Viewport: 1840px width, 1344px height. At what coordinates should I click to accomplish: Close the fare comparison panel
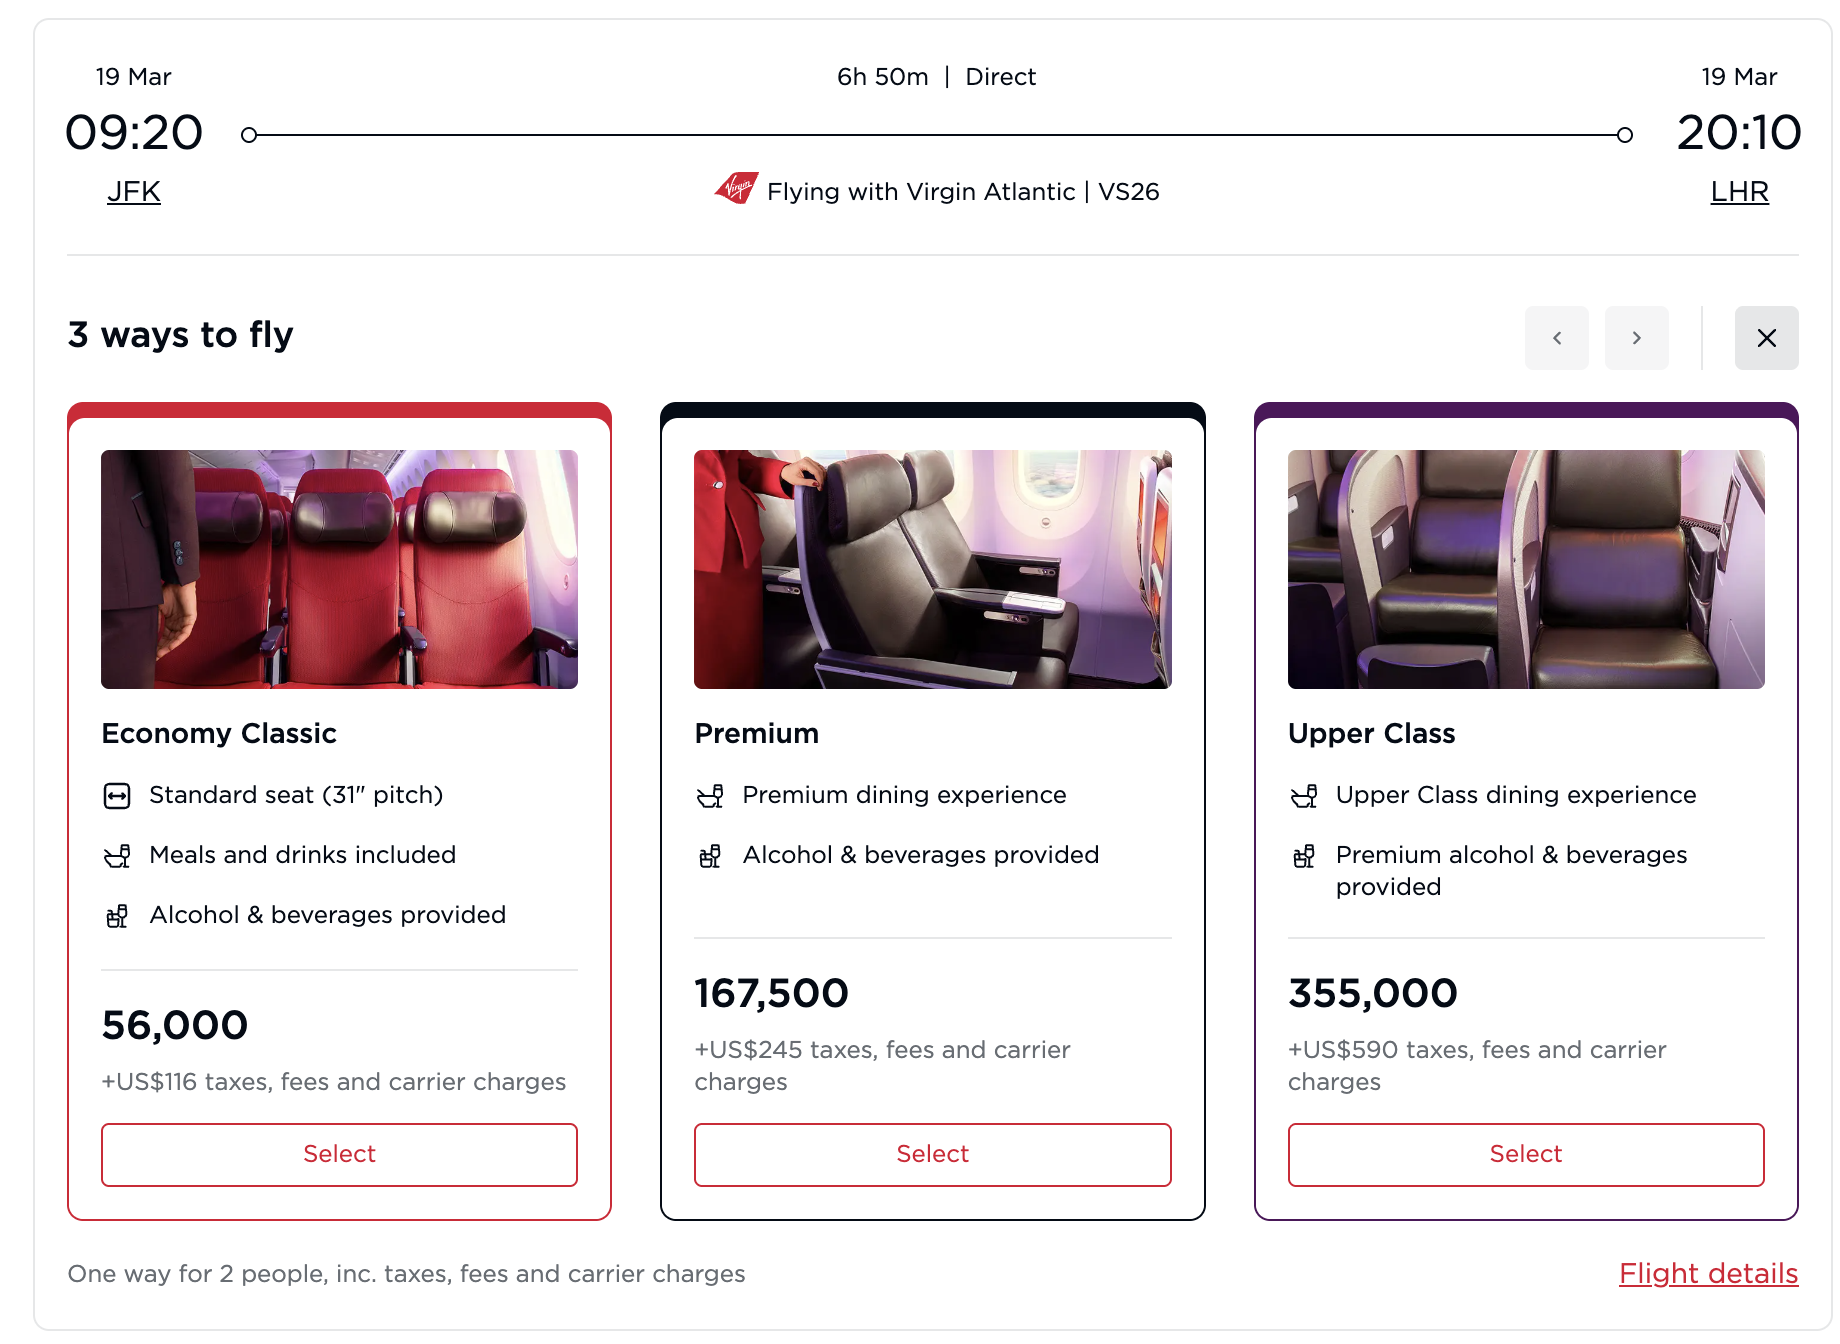[1767, 338]
